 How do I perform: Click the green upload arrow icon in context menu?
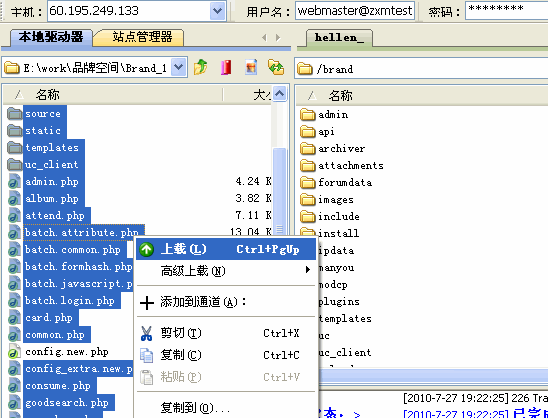click(146, 249)
